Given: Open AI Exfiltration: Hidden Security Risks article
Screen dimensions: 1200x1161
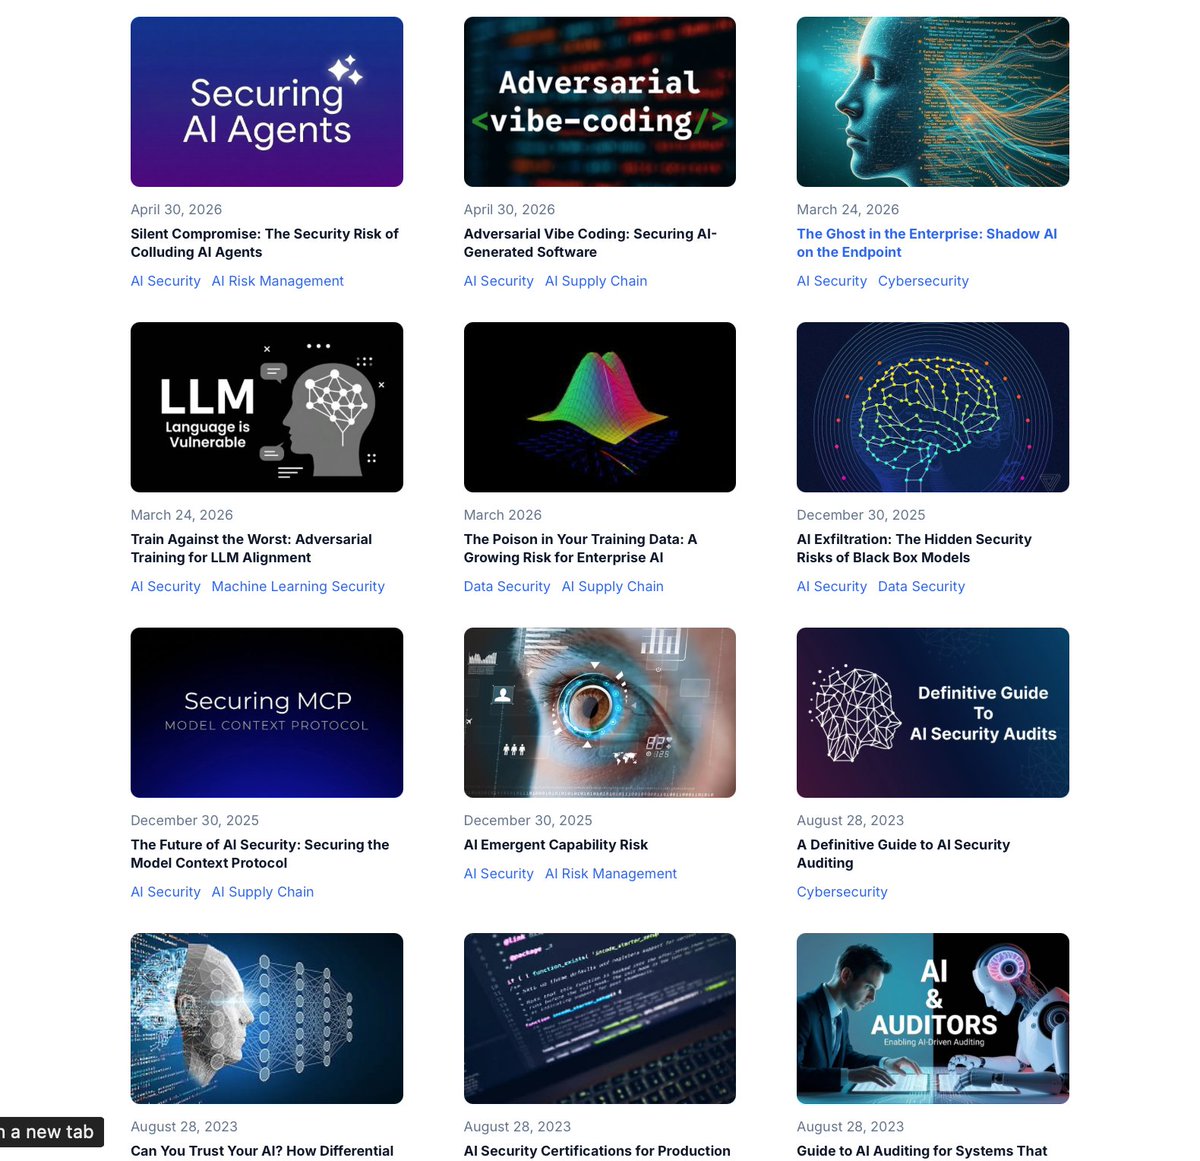Looking at the screenshot, I should click(x=914, y=548).
